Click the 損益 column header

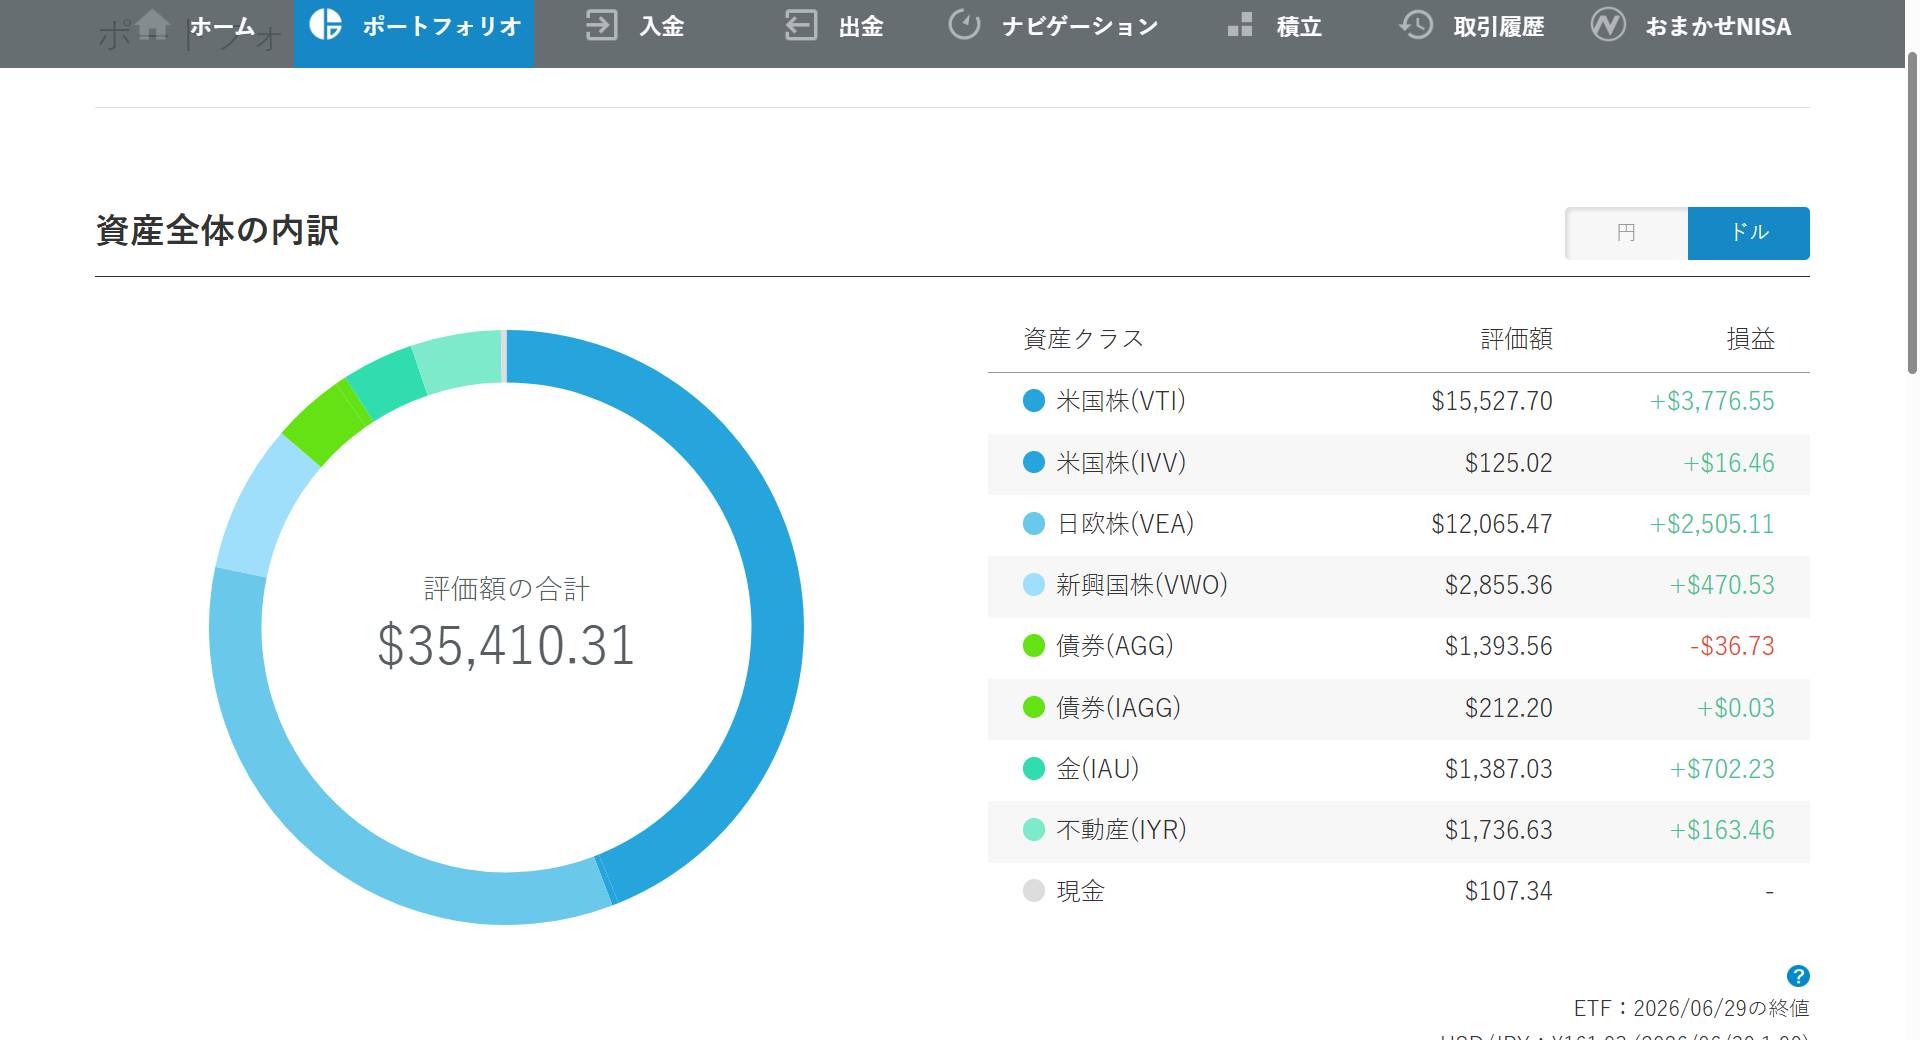pos(1750,339)
